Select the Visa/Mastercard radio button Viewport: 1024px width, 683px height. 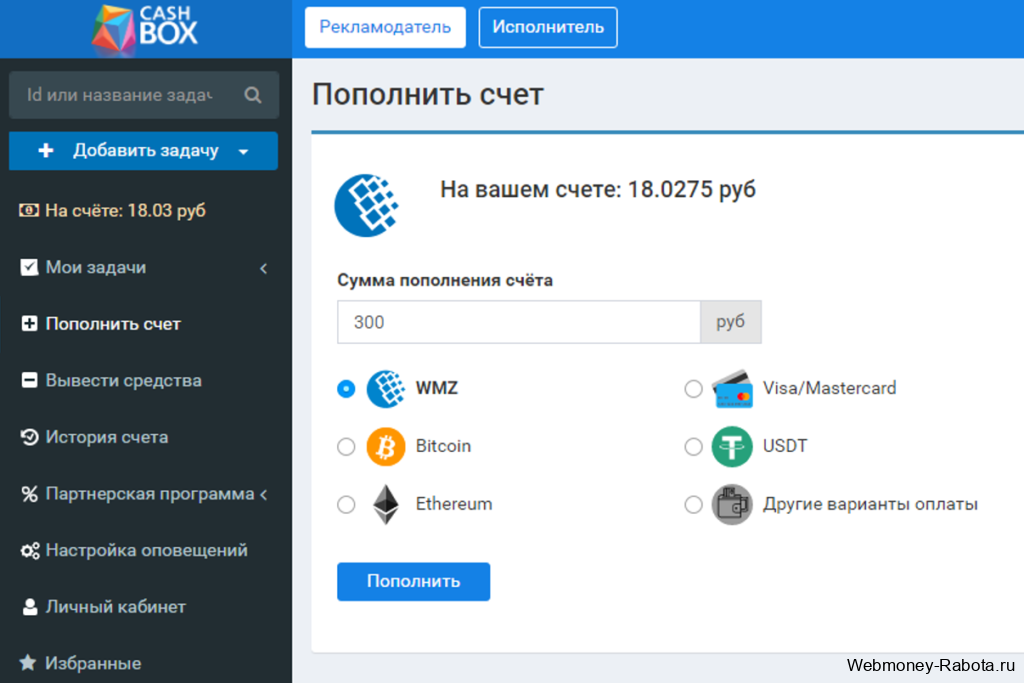pos(694,389)
